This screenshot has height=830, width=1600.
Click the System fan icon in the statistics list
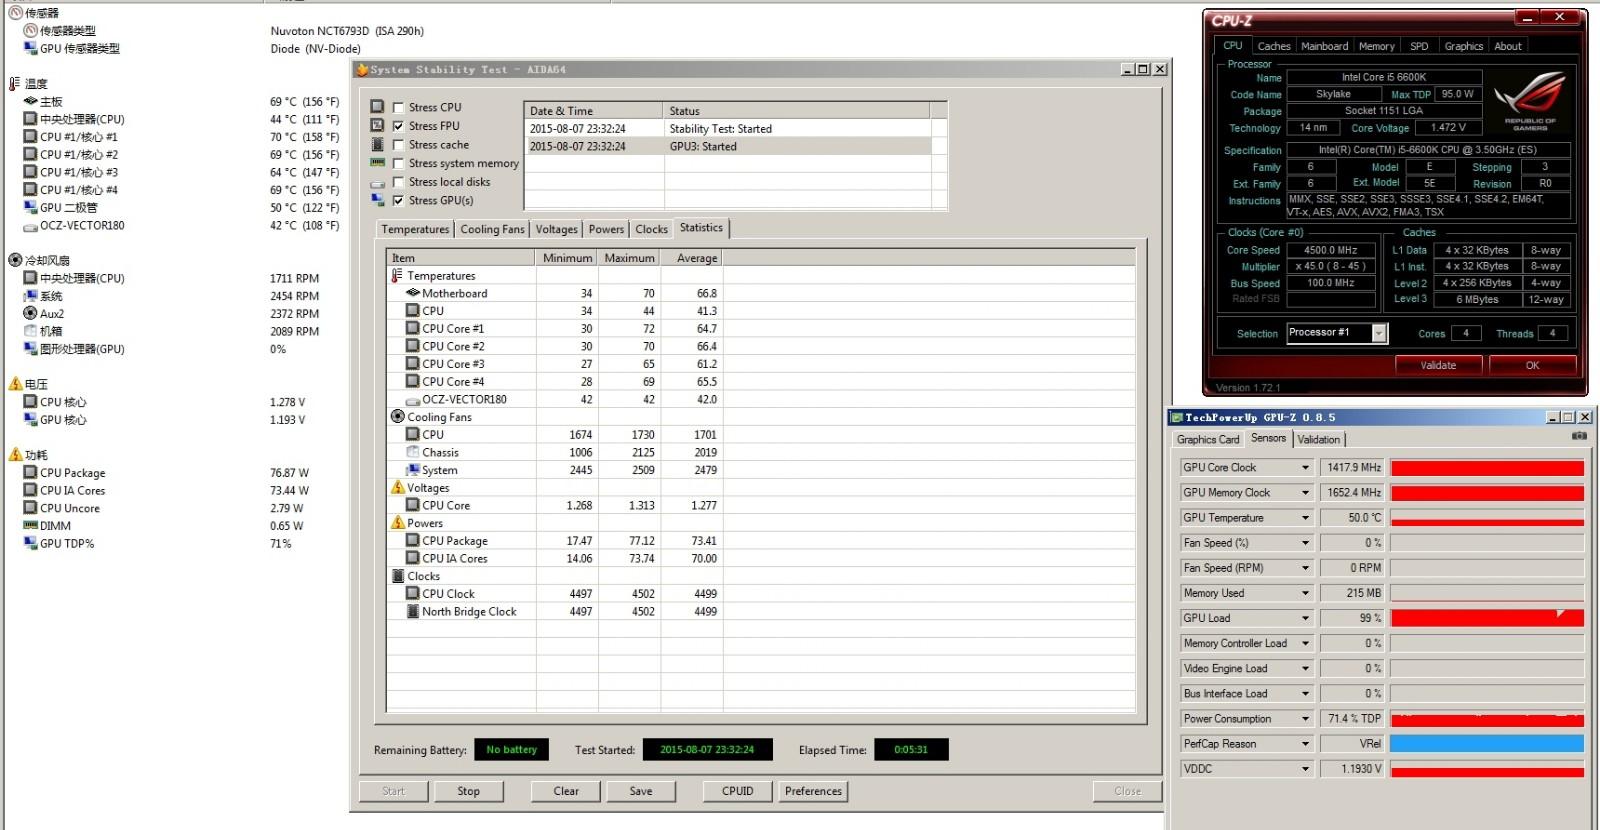413,470
